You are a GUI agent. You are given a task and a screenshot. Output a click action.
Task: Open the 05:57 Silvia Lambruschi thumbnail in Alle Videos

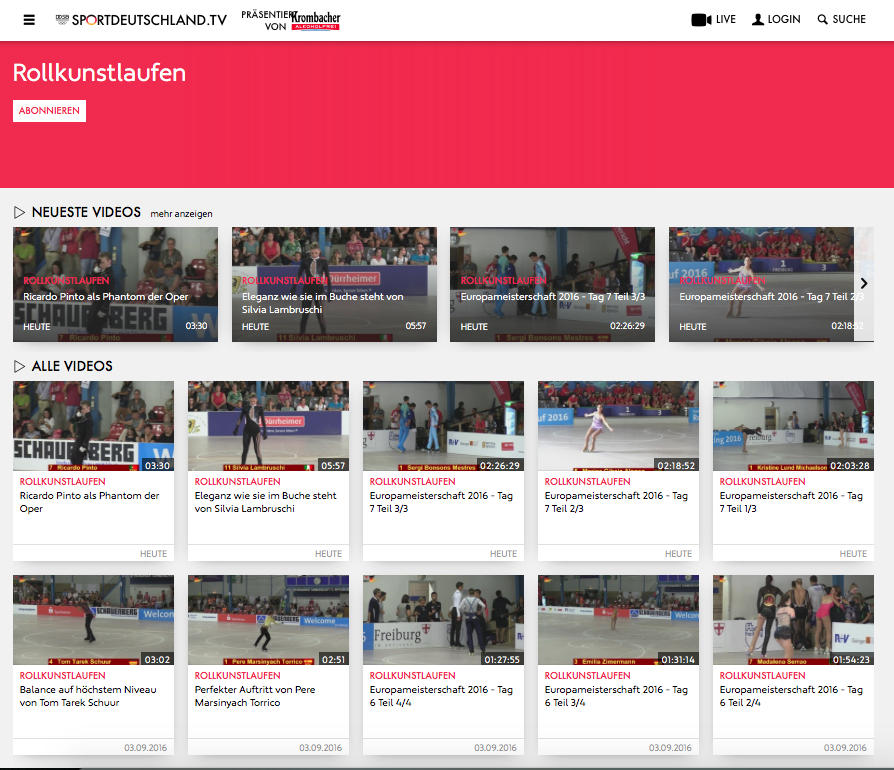[269, 426]
